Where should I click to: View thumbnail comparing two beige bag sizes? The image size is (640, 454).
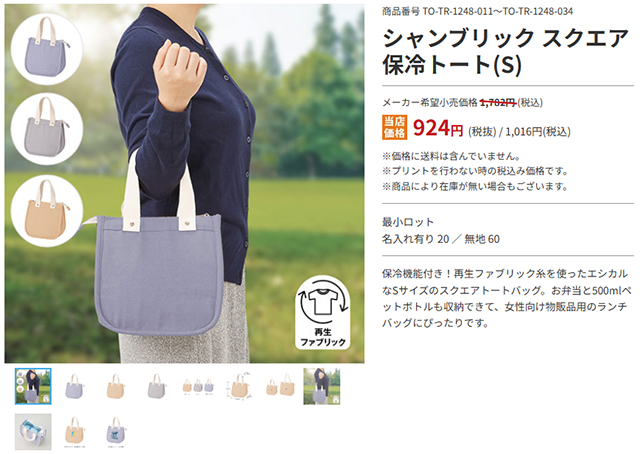280,386
